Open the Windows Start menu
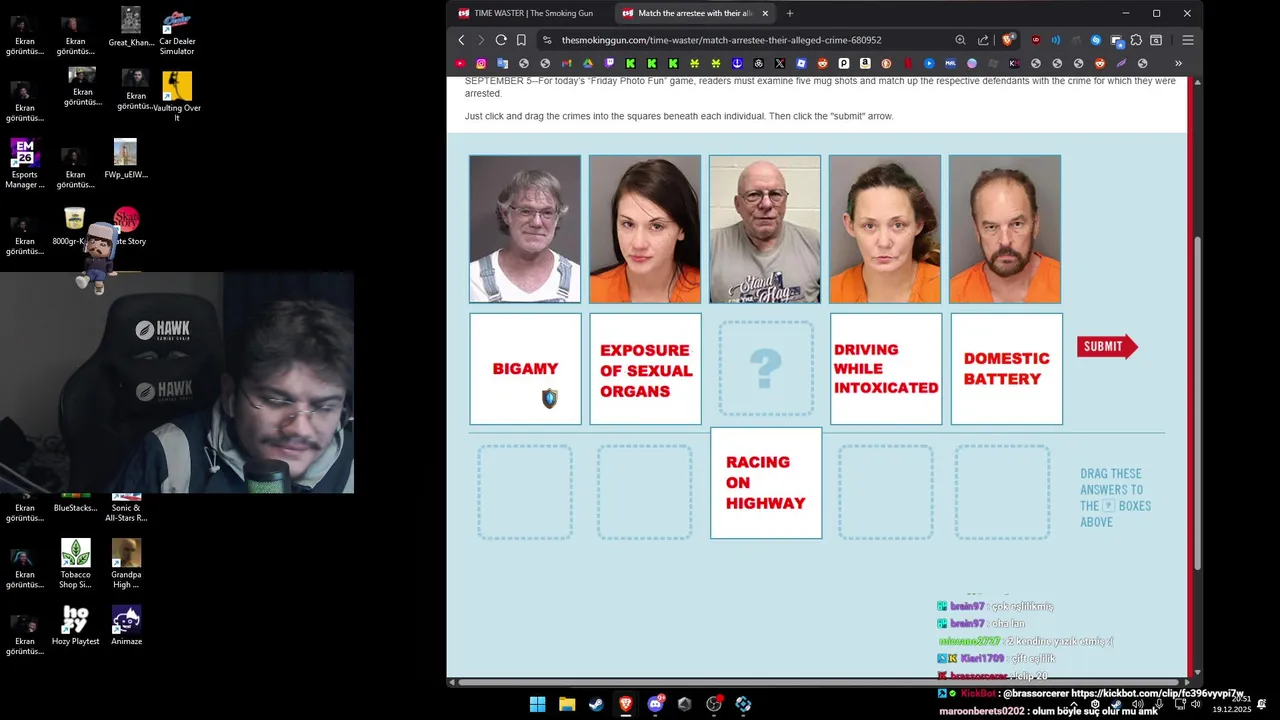 (537, 704)
